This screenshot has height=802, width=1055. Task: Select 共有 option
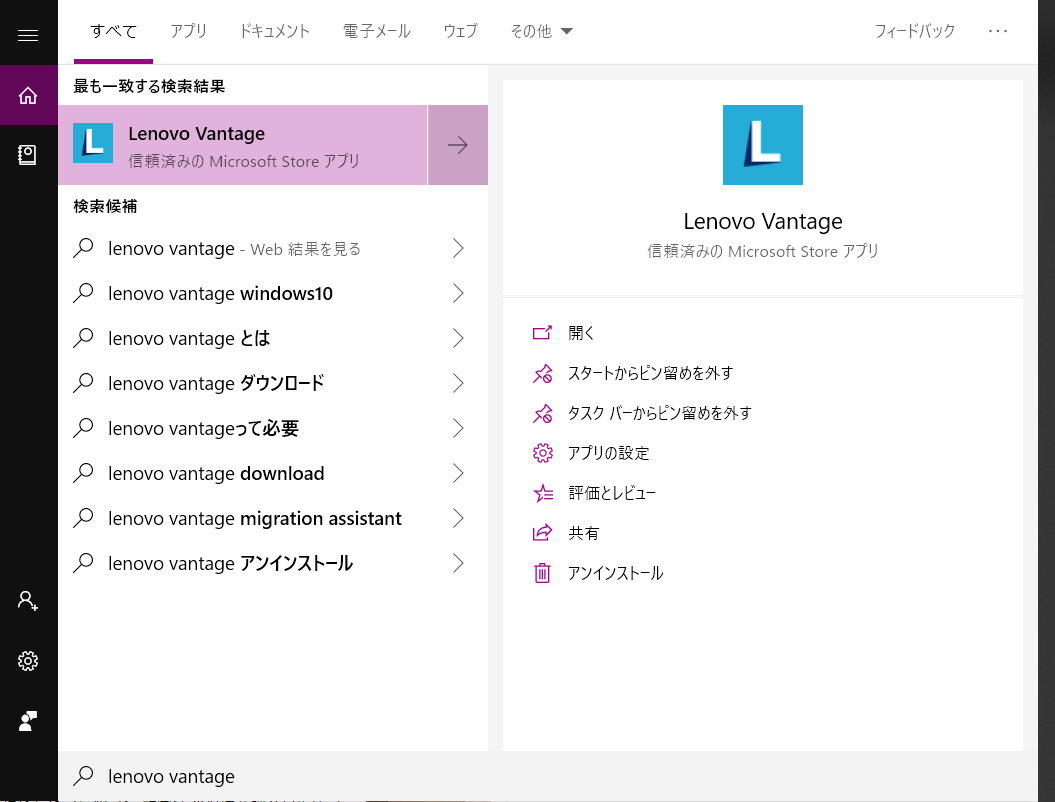pyautogui.click(x=583, y=533)
